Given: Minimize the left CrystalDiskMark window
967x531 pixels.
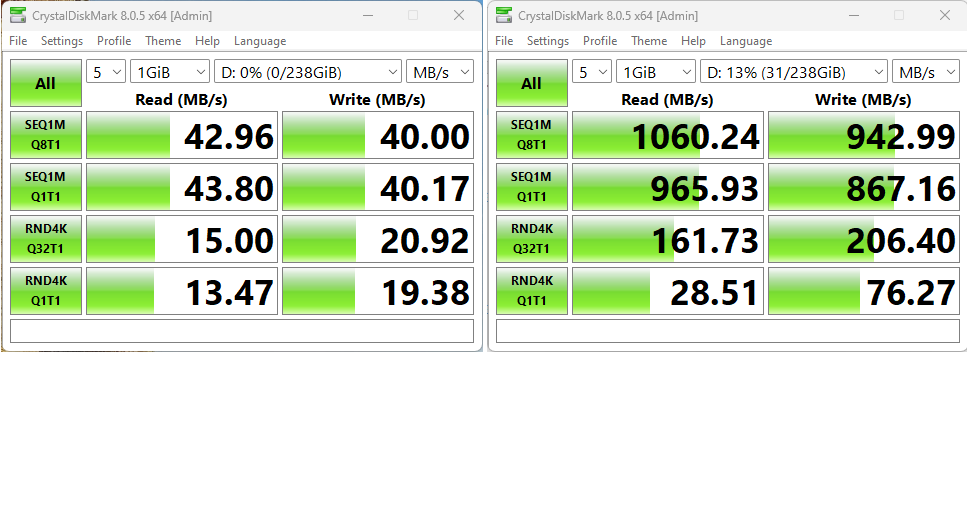Looking at the screenshot, I should click(368, 15).
